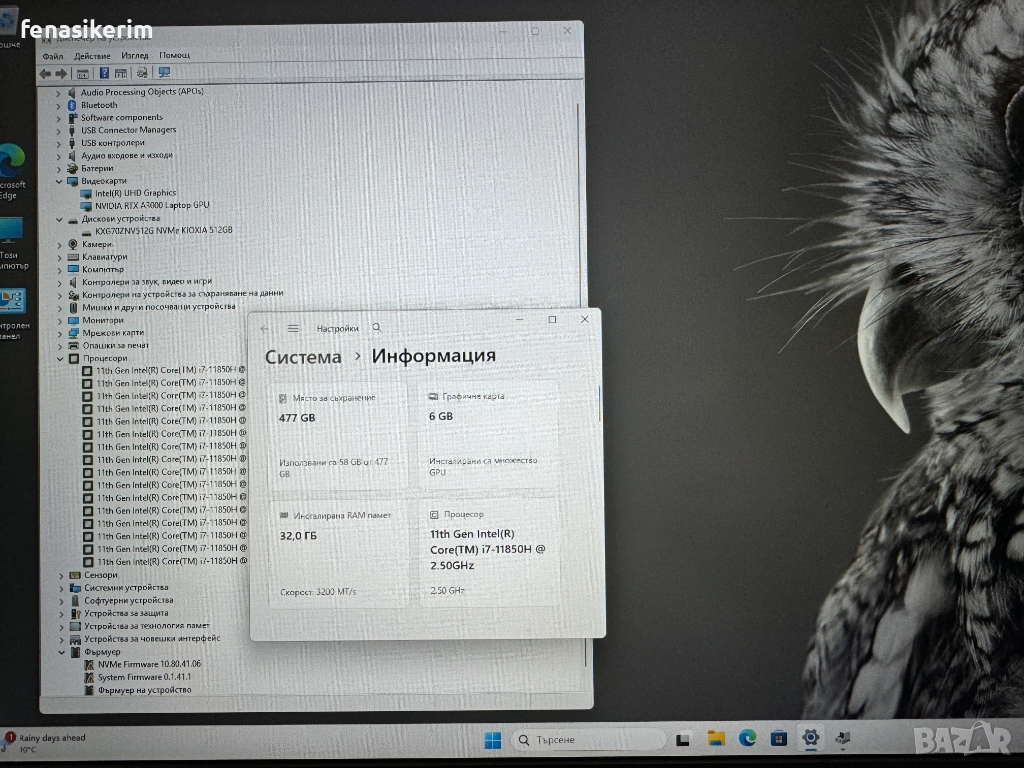This screenshot has height=768, width=1024.
Task: Collapse the Процесори tree category
Action: point(60,358)
